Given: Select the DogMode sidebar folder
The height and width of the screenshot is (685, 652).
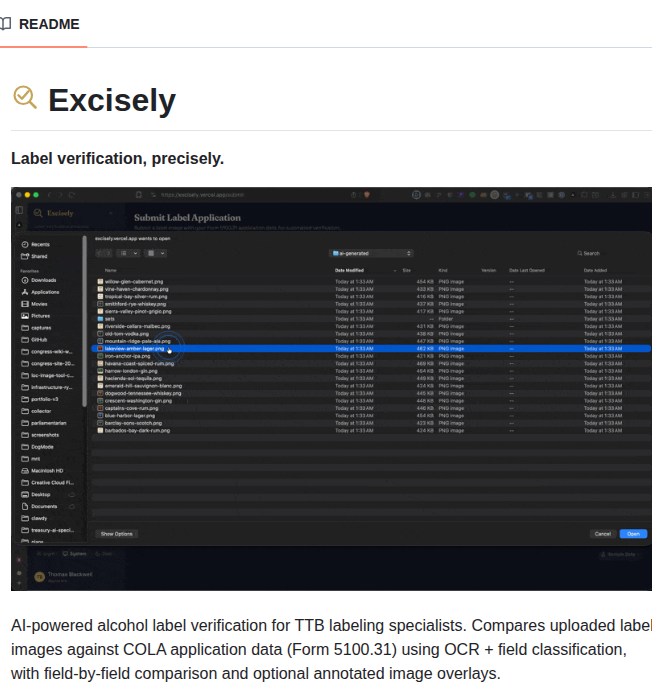Looking at the screenshot, I should (42, 447).
